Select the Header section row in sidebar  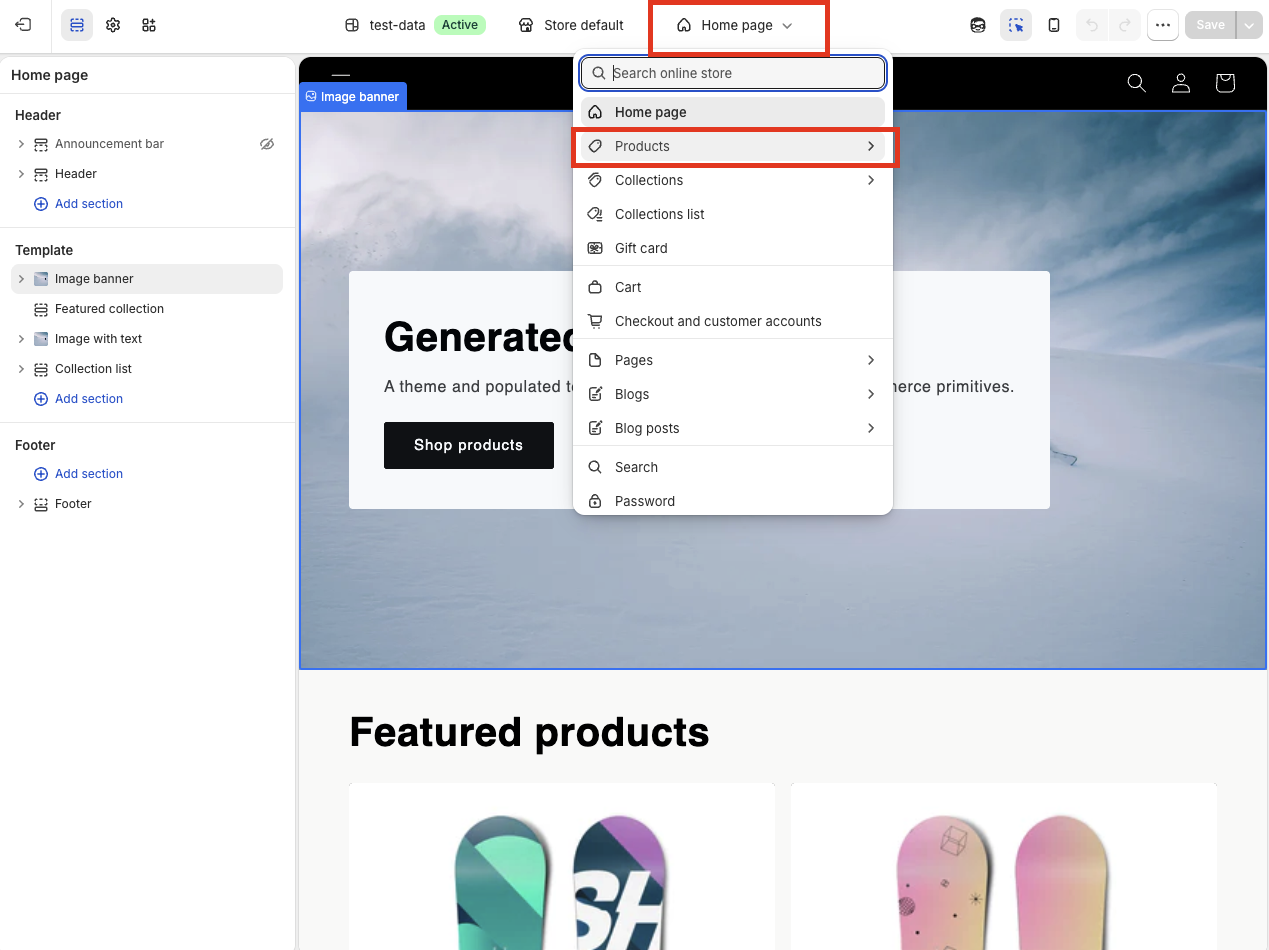pos(147,174)
